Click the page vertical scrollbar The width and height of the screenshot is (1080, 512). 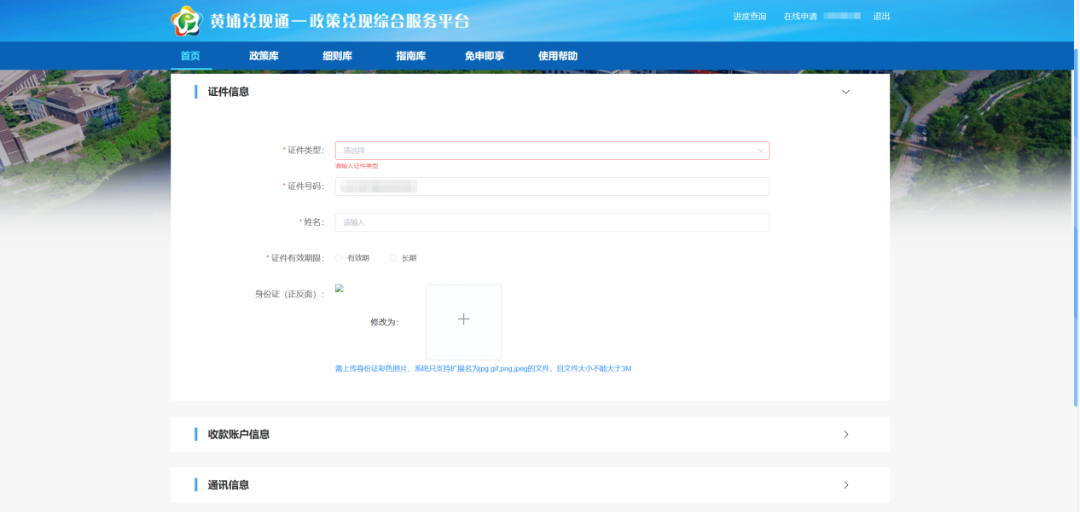(1076, 227)
